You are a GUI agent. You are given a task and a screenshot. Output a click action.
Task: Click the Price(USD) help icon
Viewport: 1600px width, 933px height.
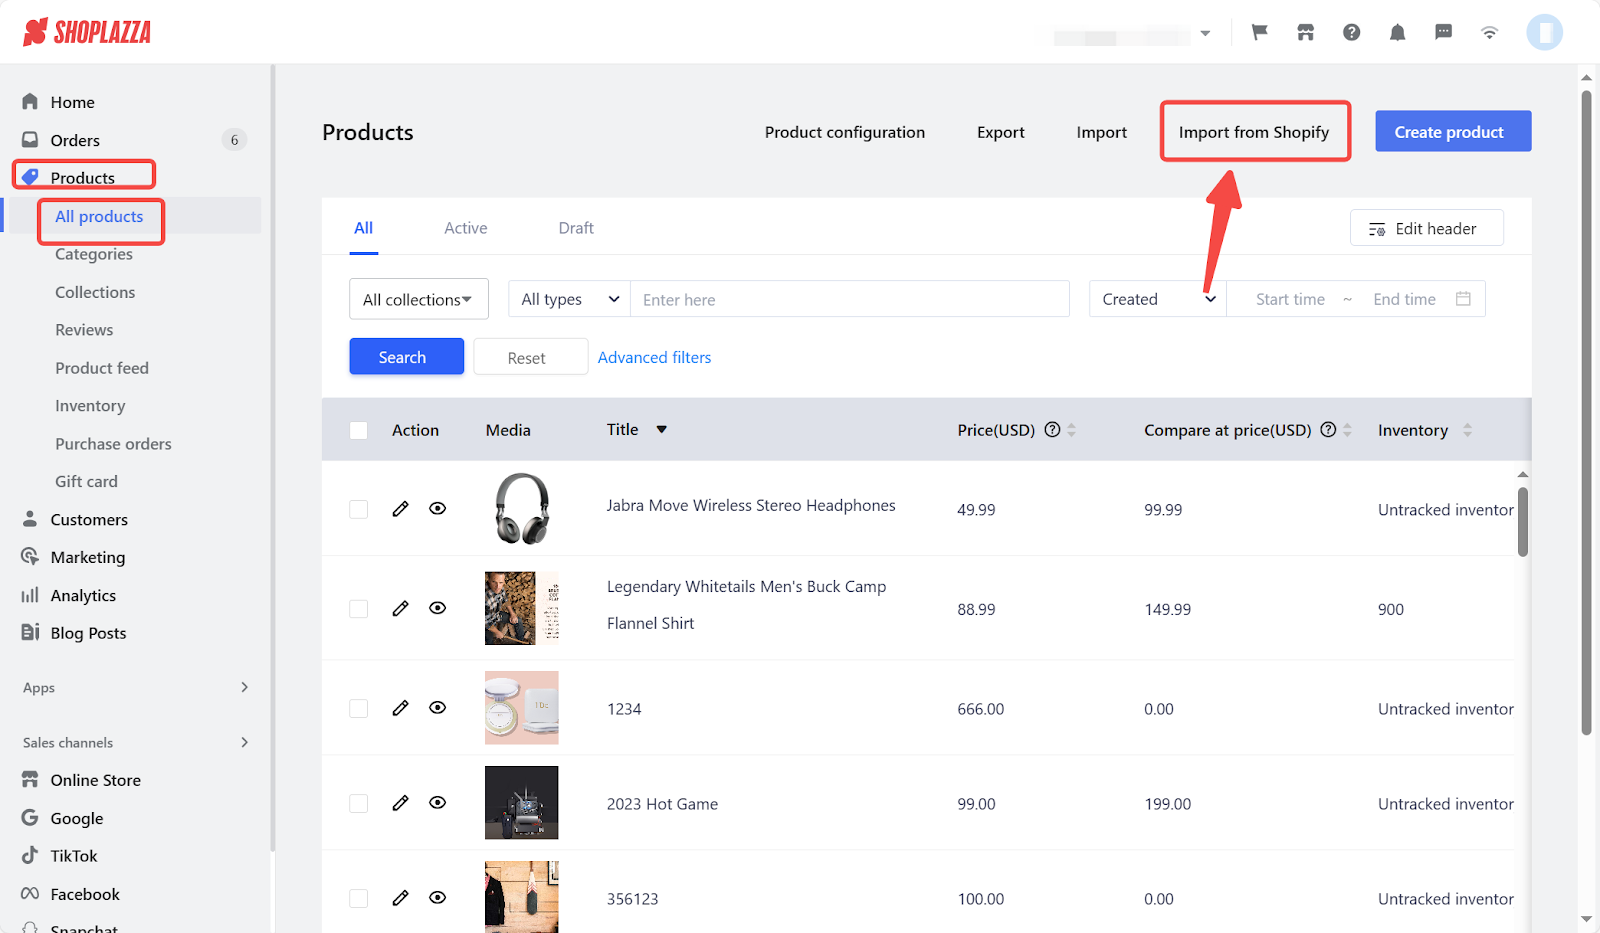[1052, 429]
